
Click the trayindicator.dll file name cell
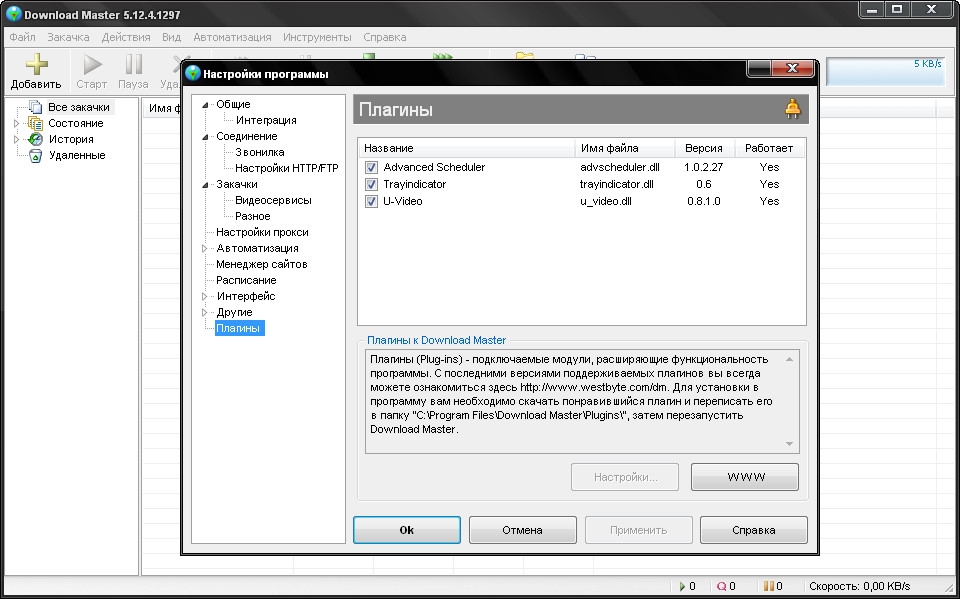pos(617,184)
